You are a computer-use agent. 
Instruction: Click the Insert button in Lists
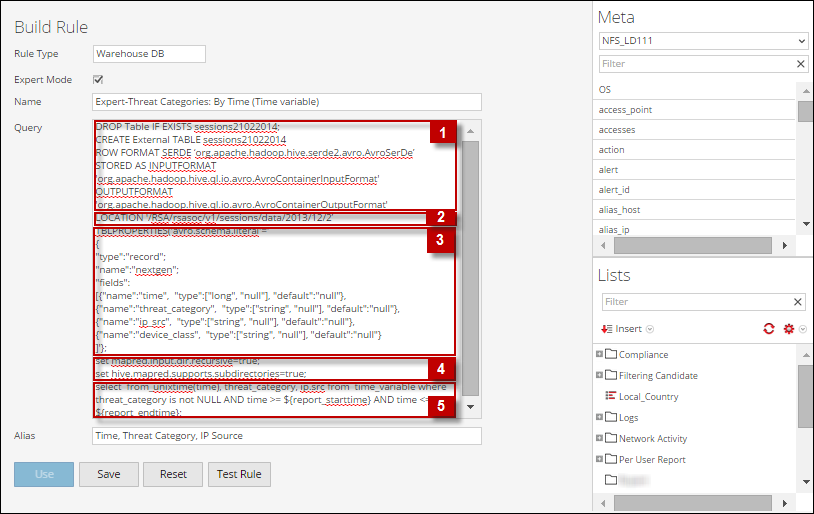click(628, 329)
